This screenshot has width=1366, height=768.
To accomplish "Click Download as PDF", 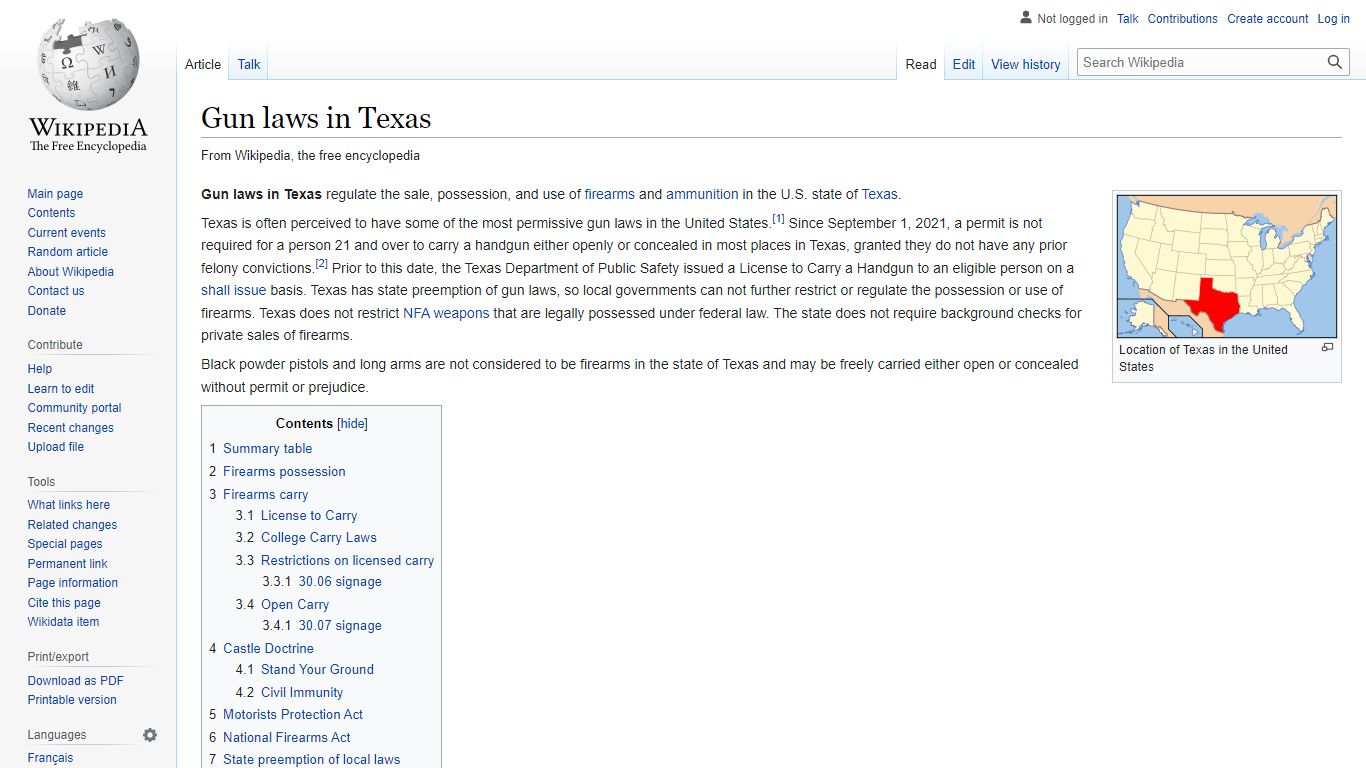I will click(75, 681).
